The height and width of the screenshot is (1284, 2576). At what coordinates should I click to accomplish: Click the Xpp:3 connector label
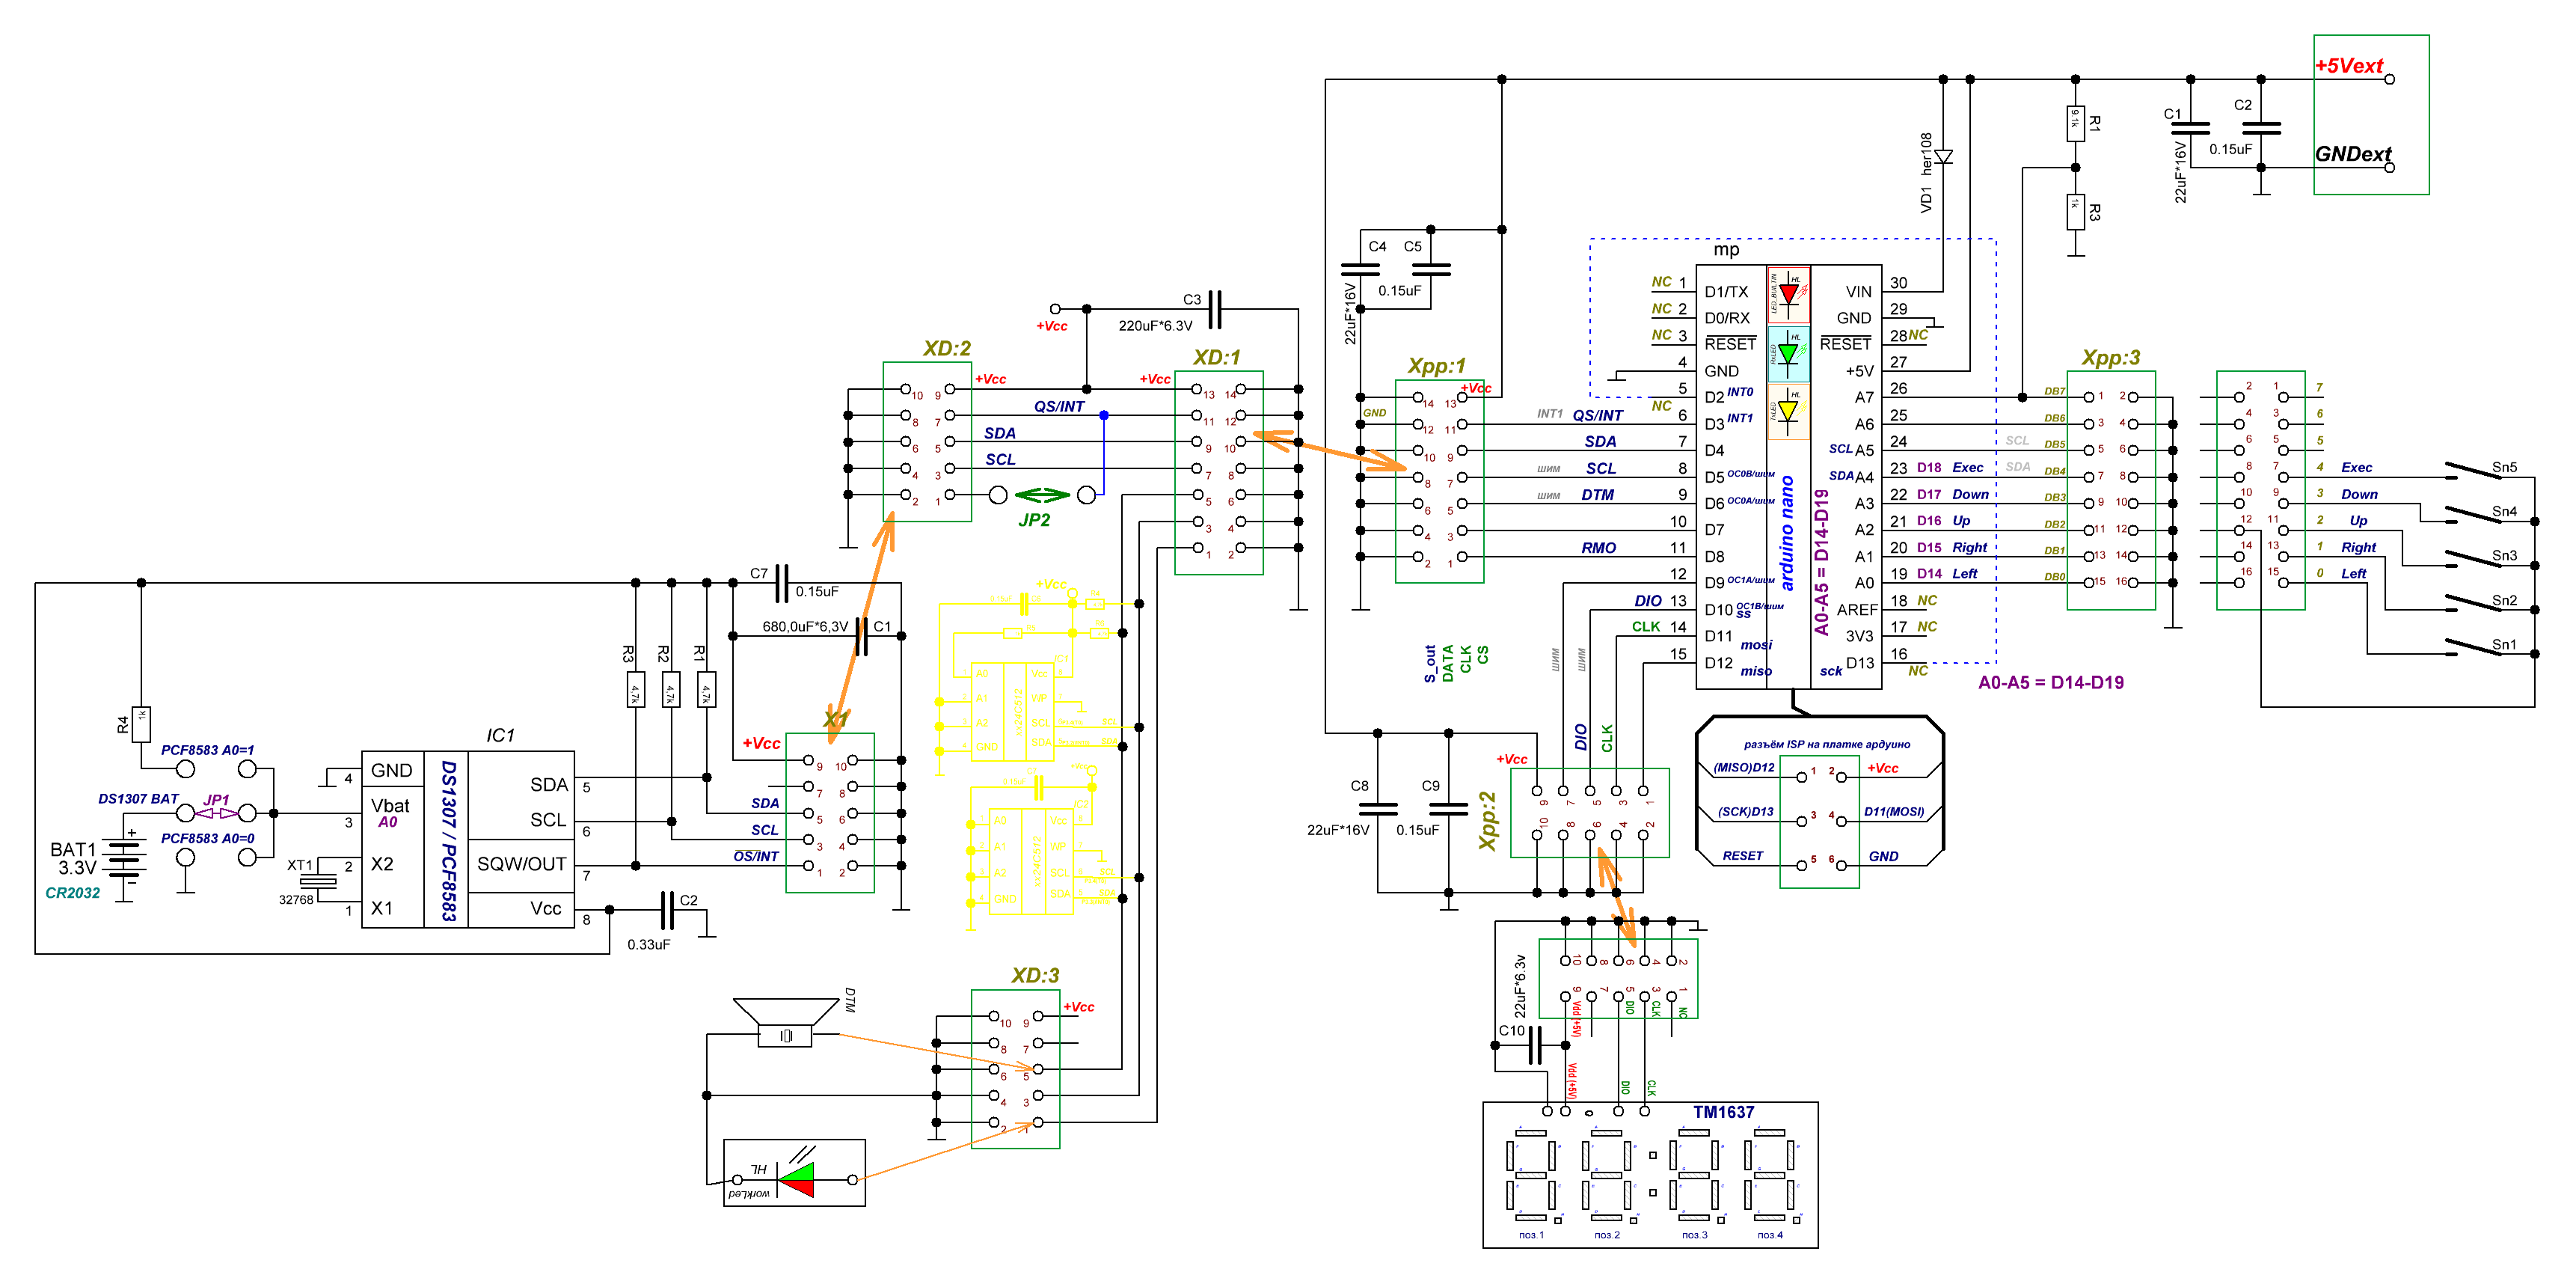(x=2110, y=358)
